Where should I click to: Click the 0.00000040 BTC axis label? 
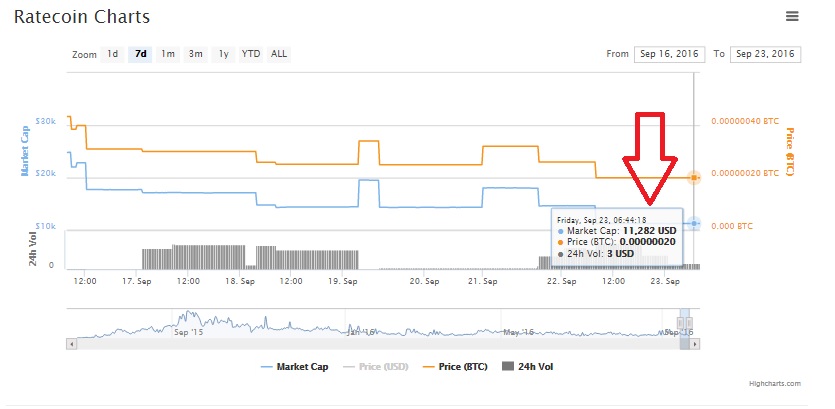(x=745, y=121)
